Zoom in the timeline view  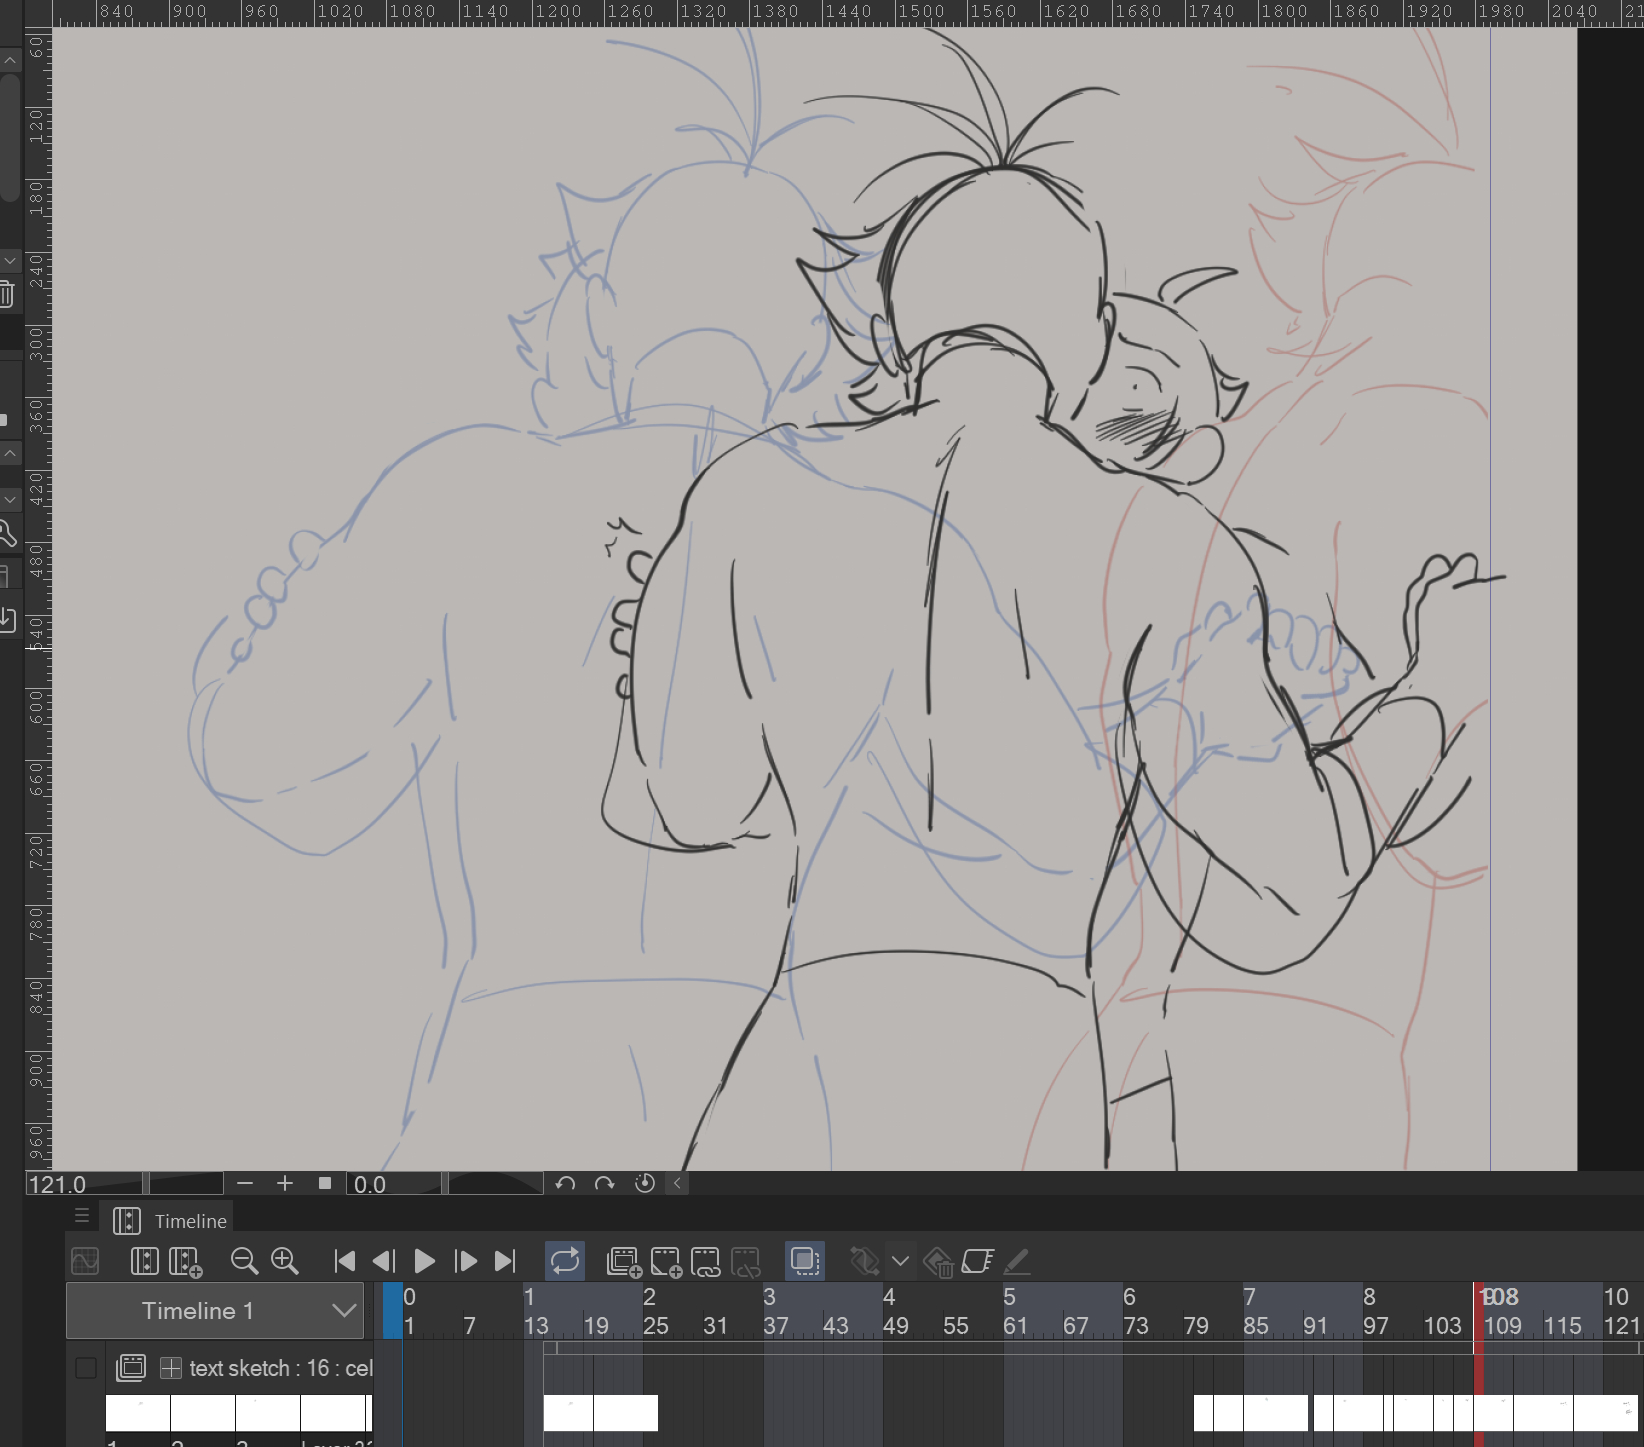[x=285, y=1261]
